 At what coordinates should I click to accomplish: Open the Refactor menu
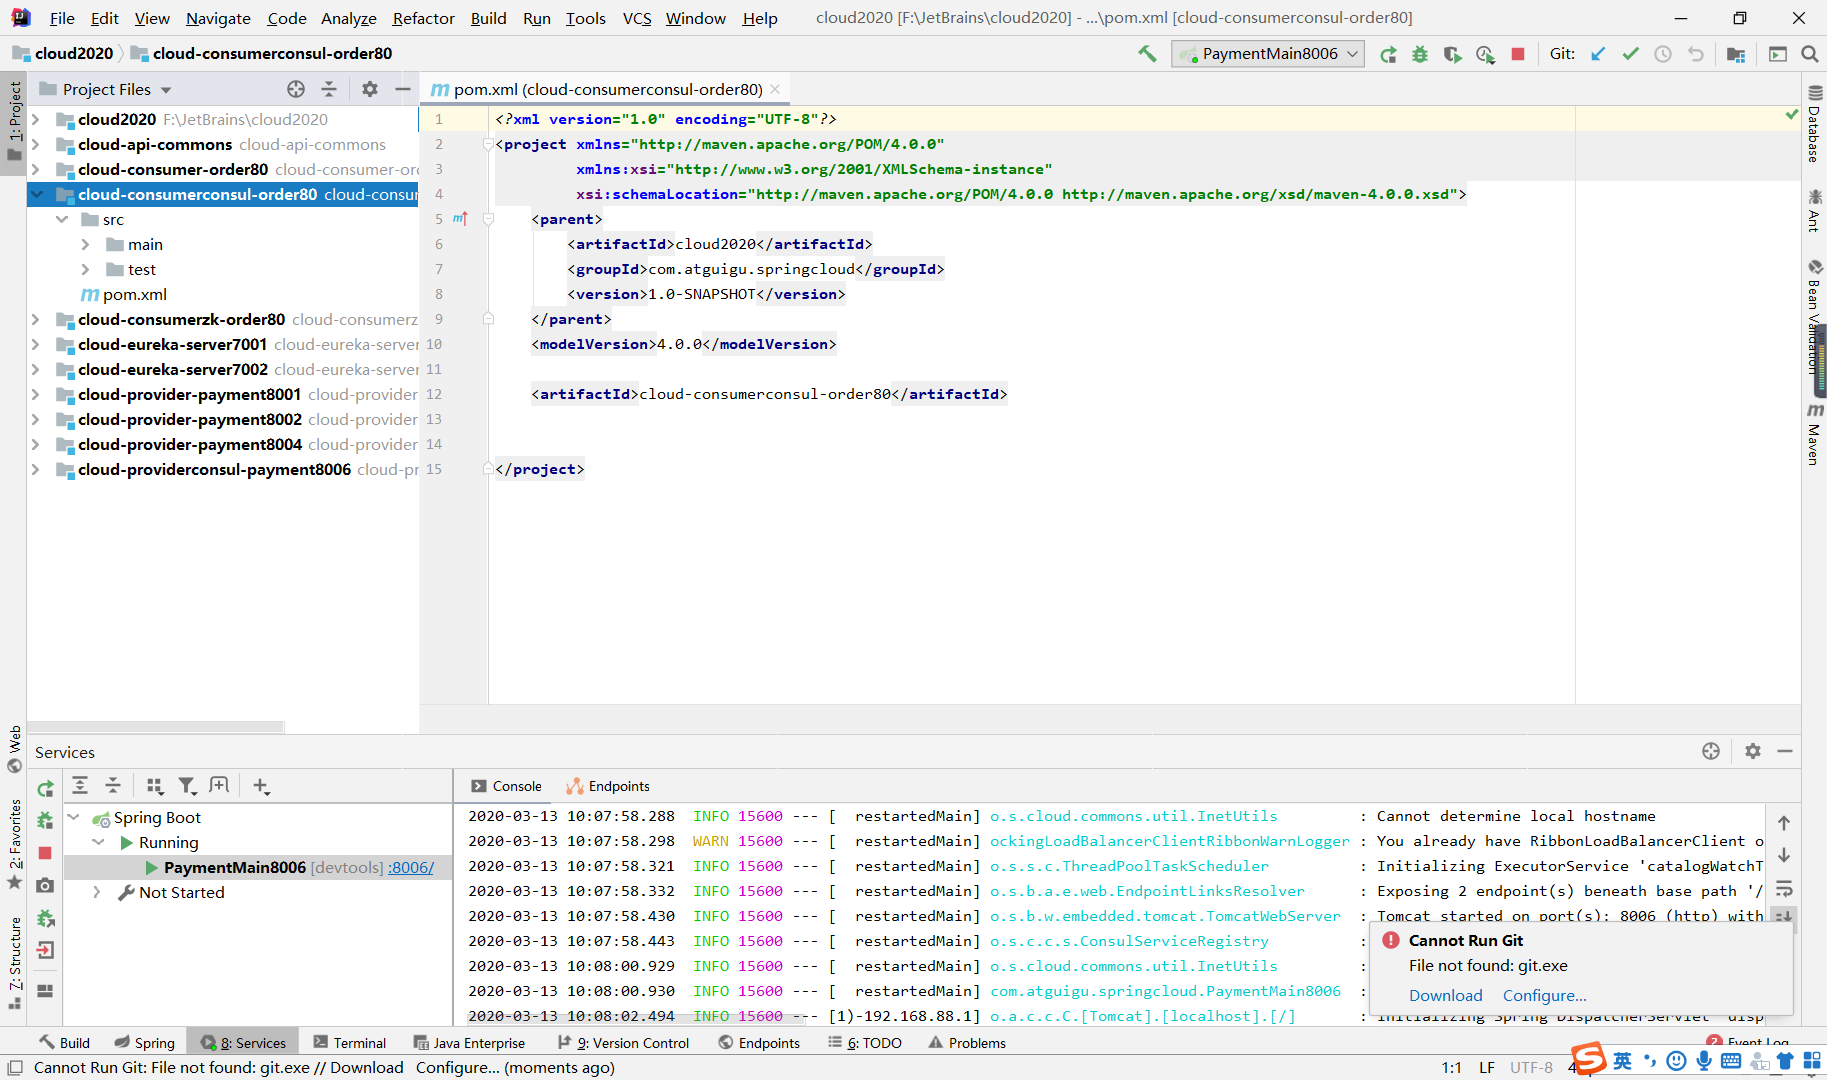point(423,18)
